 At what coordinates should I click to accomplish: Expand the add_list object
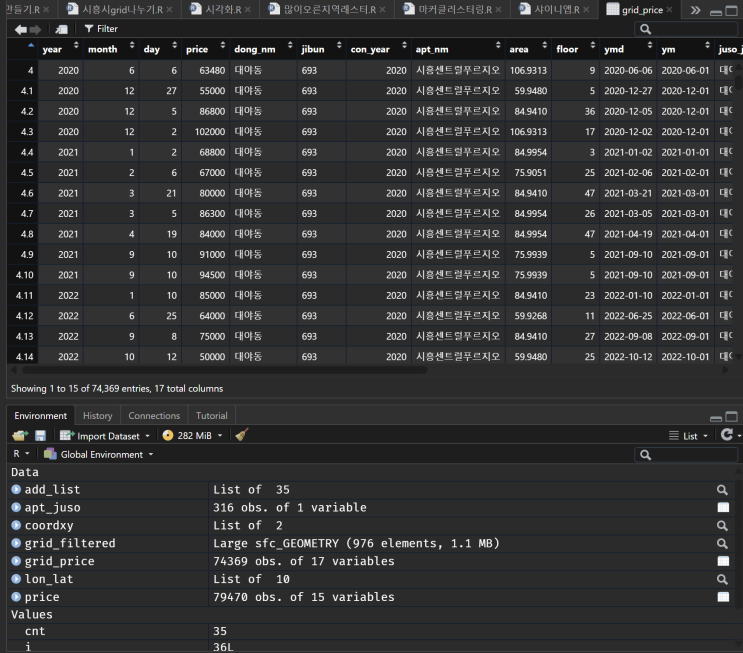[16, 490]
